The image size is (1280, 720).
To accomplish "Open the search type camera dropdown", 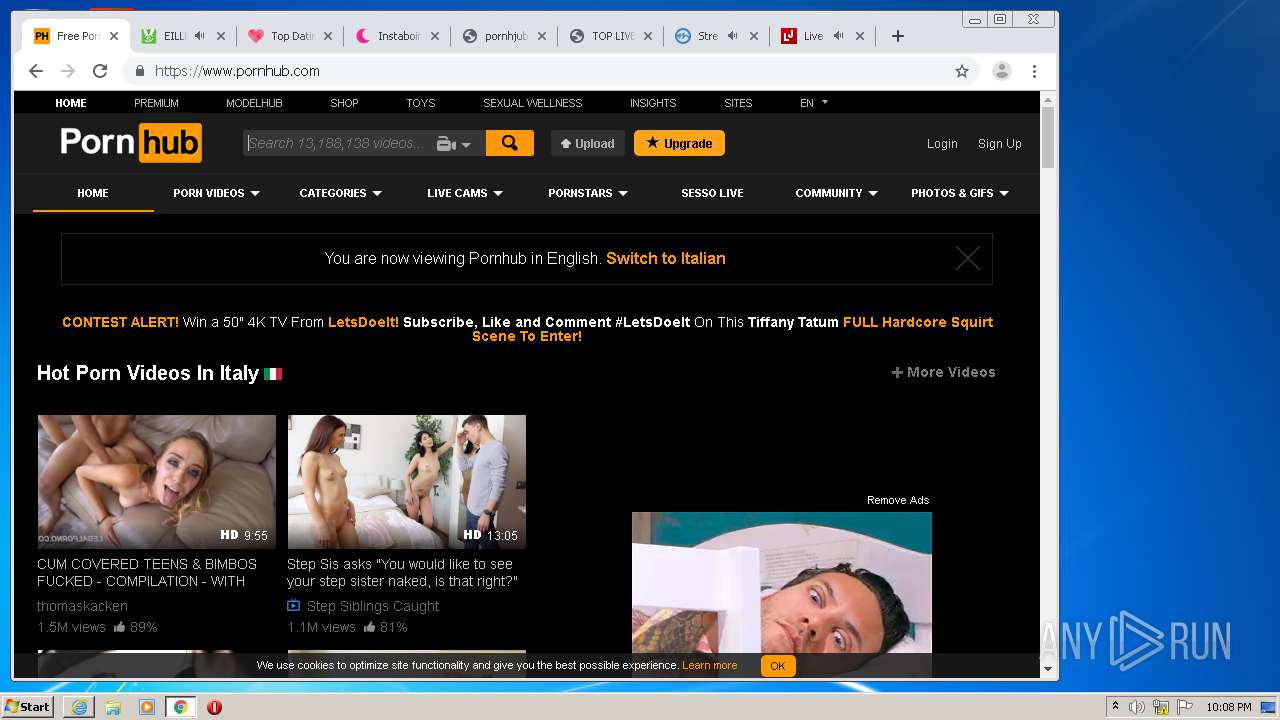I will point(454,144).
